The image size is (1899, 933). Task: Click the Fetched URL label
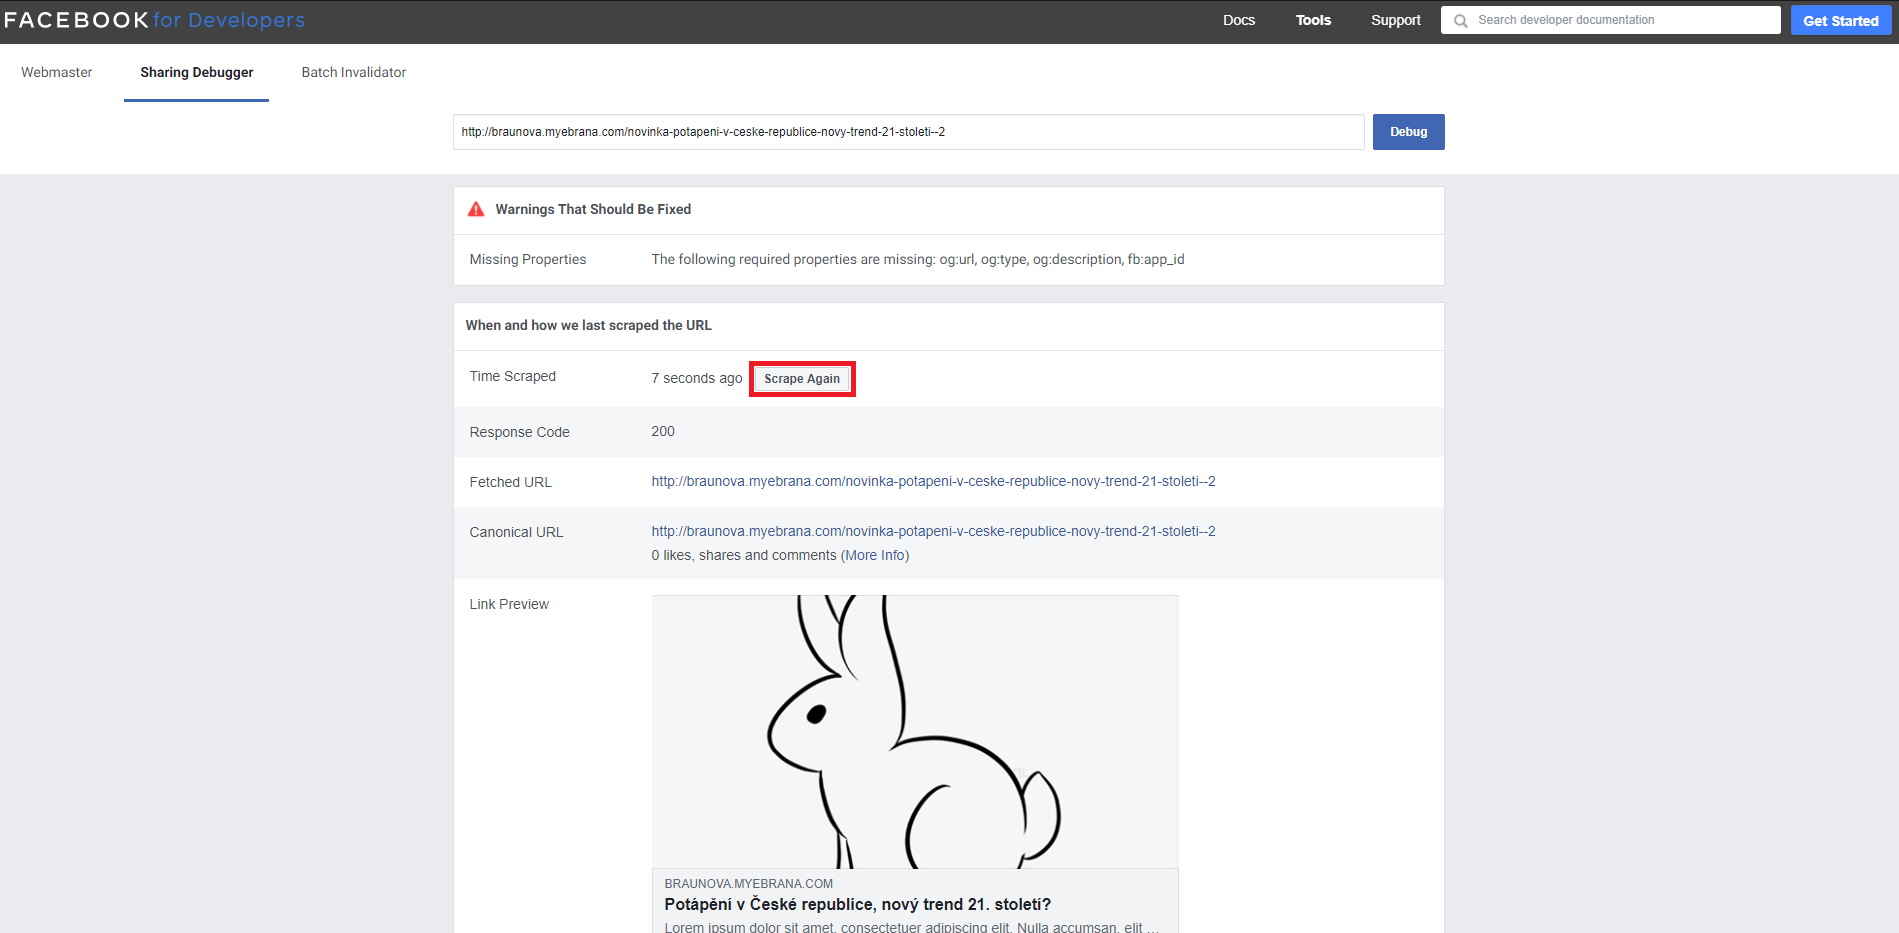pyautogui.click(x=510, y=482)
